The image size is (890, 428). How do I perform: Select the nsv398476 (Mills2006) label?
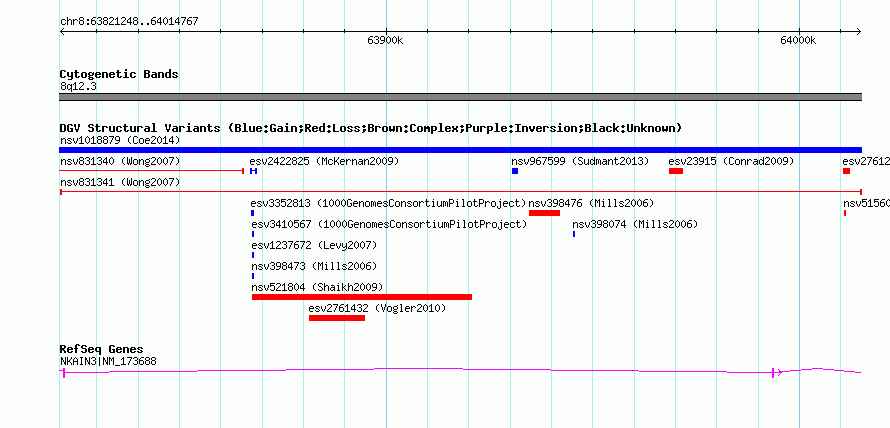591,203
